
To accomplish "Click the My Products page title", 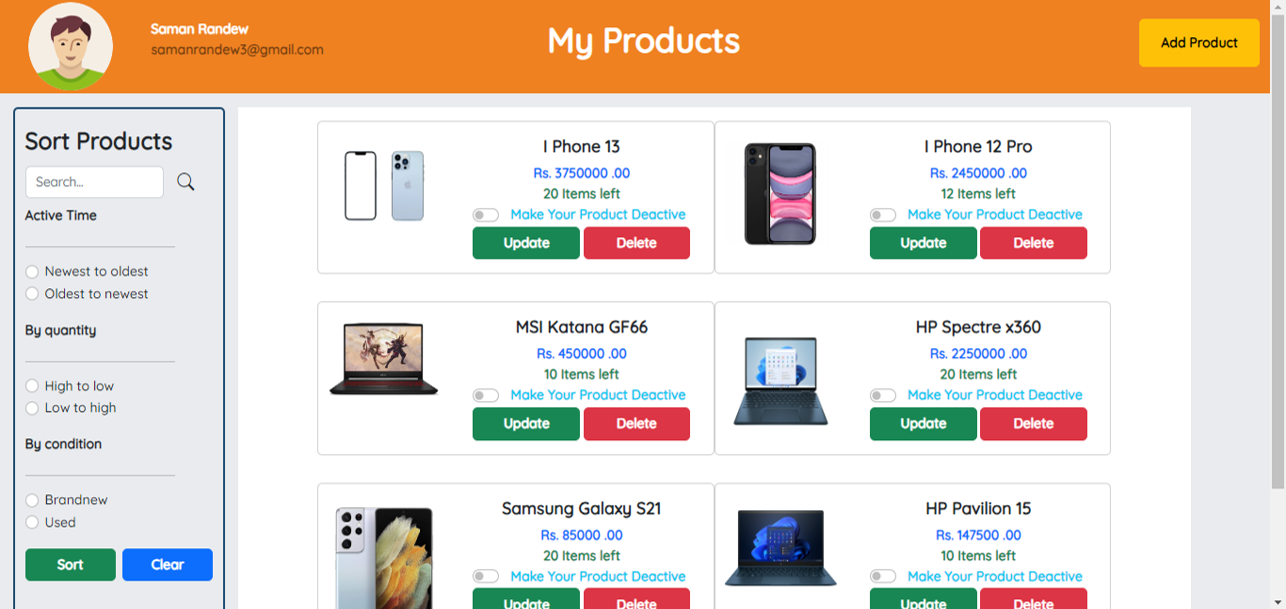I will 643,42.
